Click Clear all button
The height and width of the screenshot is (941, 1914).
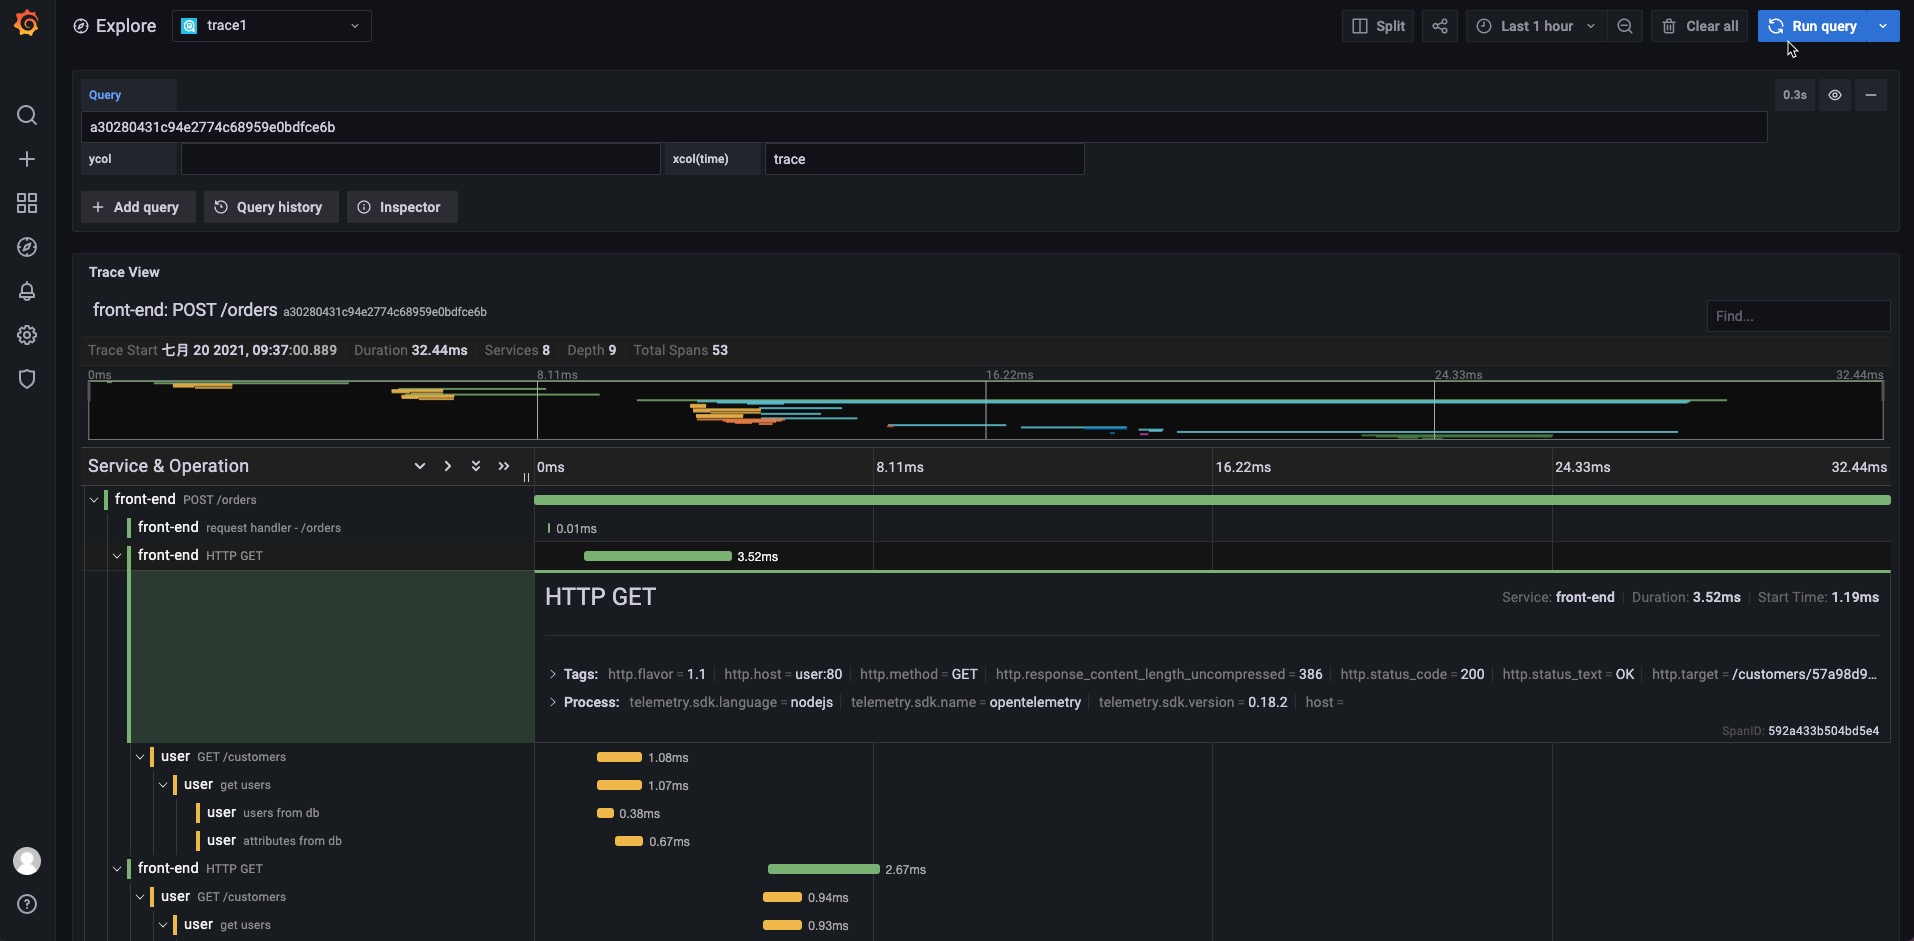click(1700, 26)
